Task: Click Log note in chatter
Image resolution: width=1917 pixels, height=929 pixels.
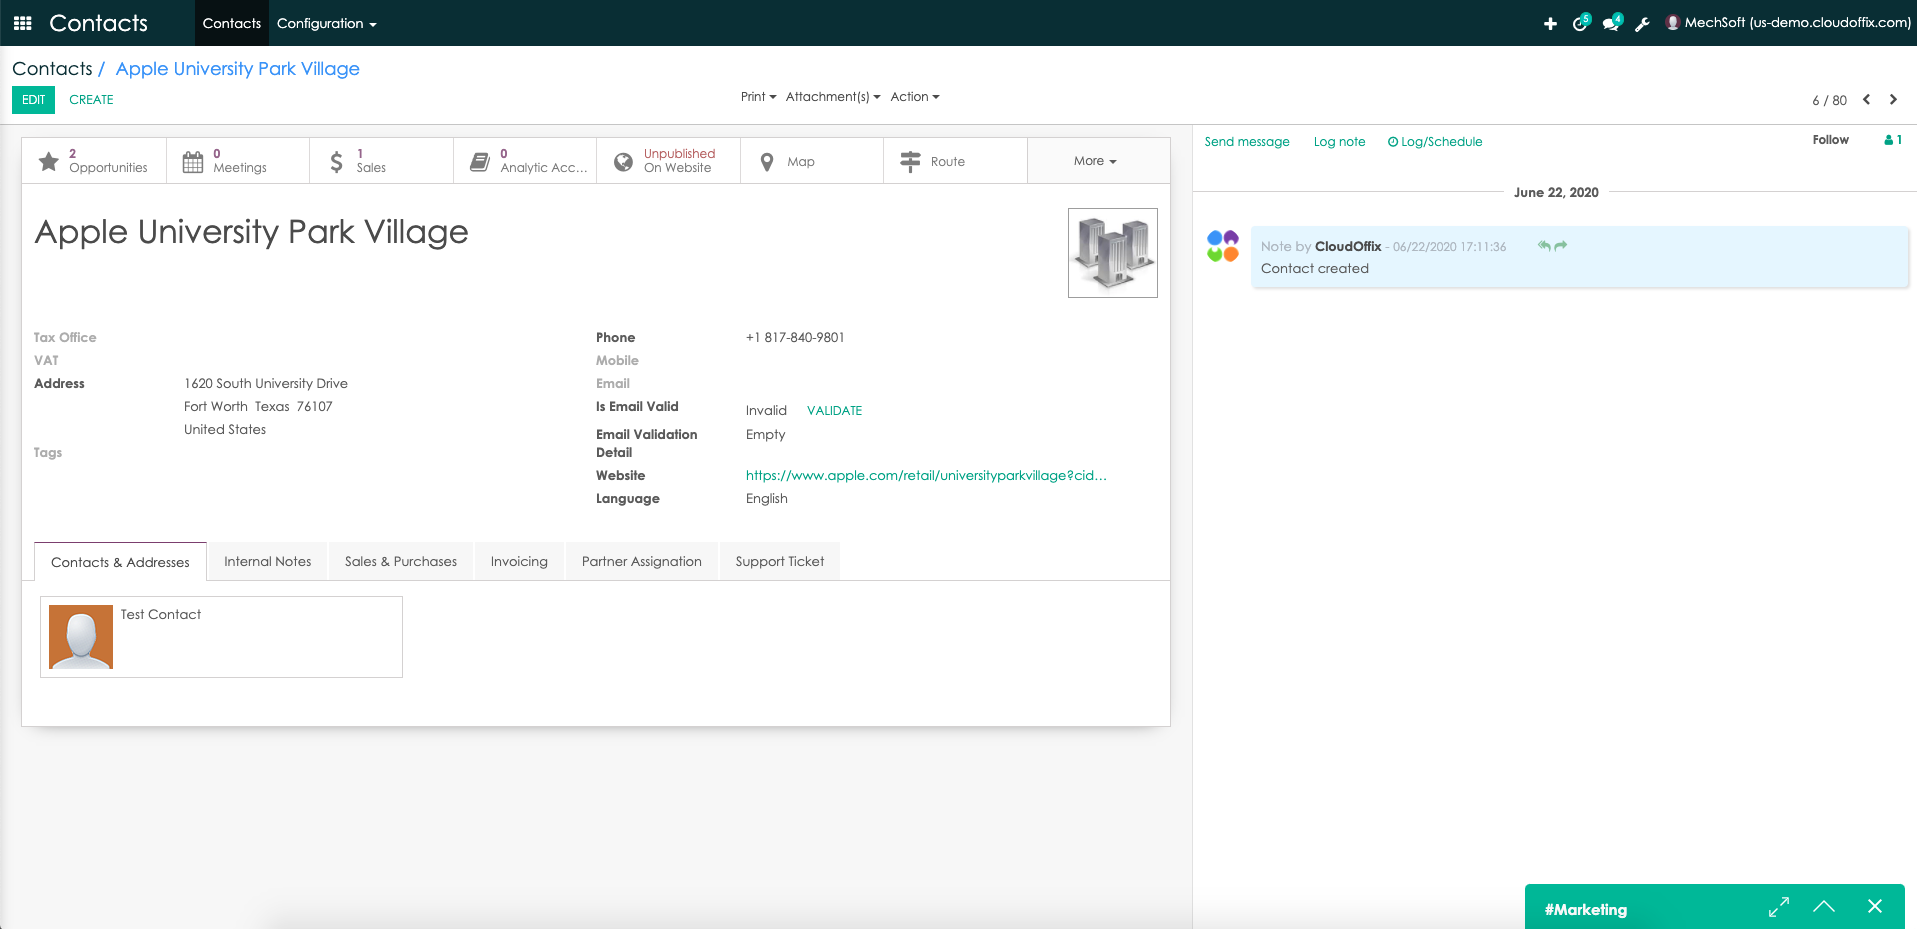Action: pos(1339,142)
